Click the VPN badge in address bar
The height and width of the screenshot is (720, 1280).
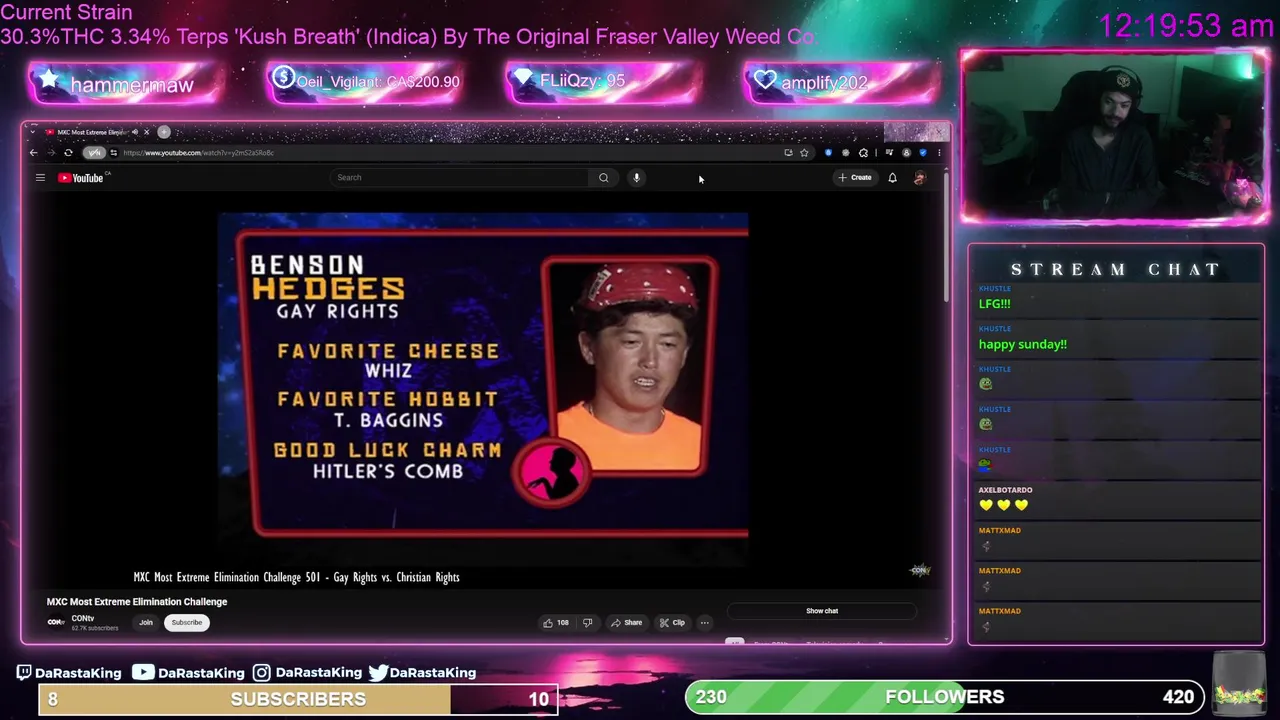coord(94,153)
